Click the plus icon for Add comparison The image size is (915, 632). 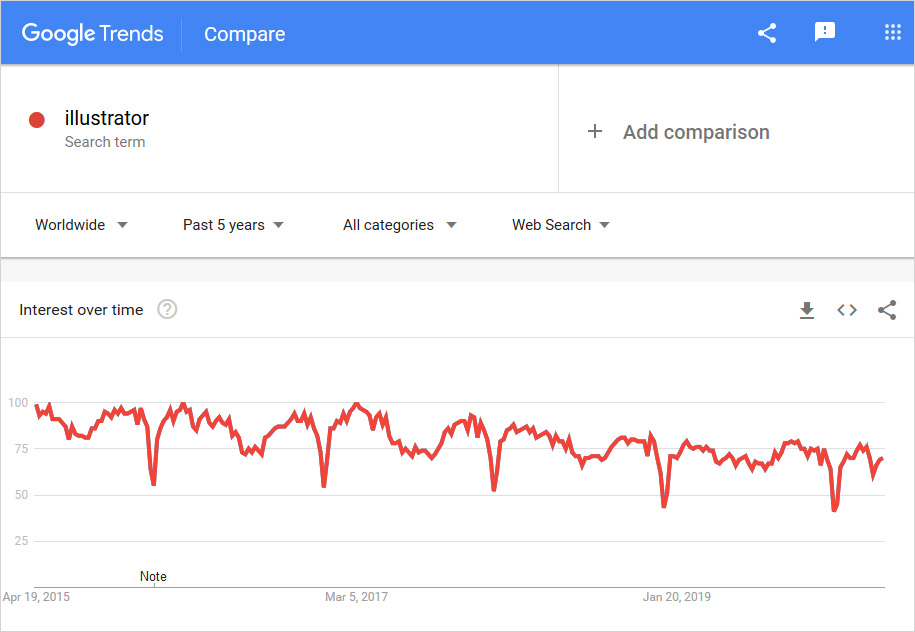click(595, 131)
